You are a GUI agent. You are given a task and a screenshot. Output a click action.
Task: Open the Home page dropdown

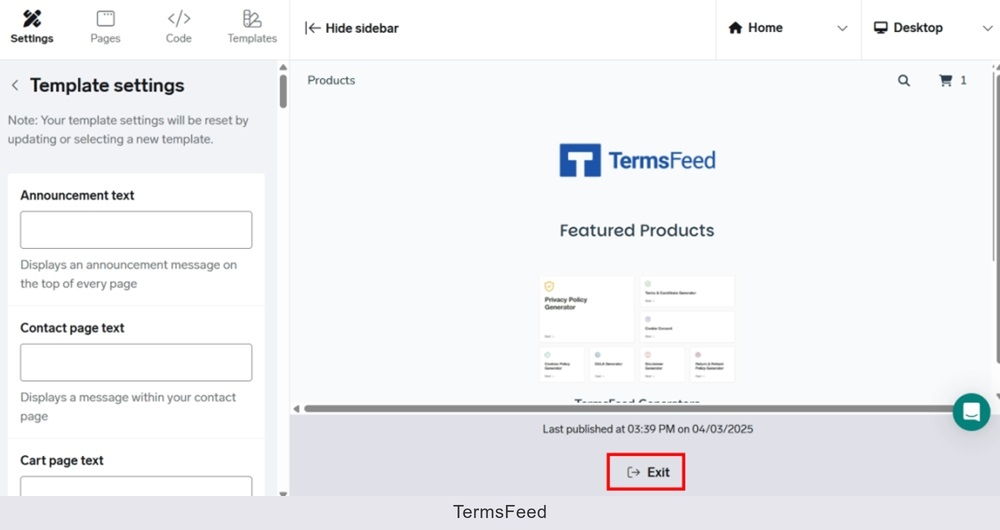[788, 28]
